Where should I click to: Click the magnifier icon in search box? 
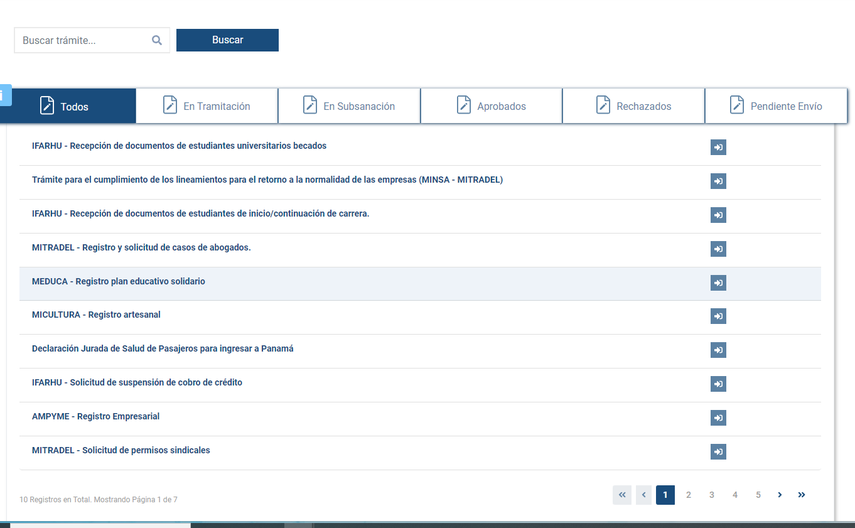click(x=156, y=40)
